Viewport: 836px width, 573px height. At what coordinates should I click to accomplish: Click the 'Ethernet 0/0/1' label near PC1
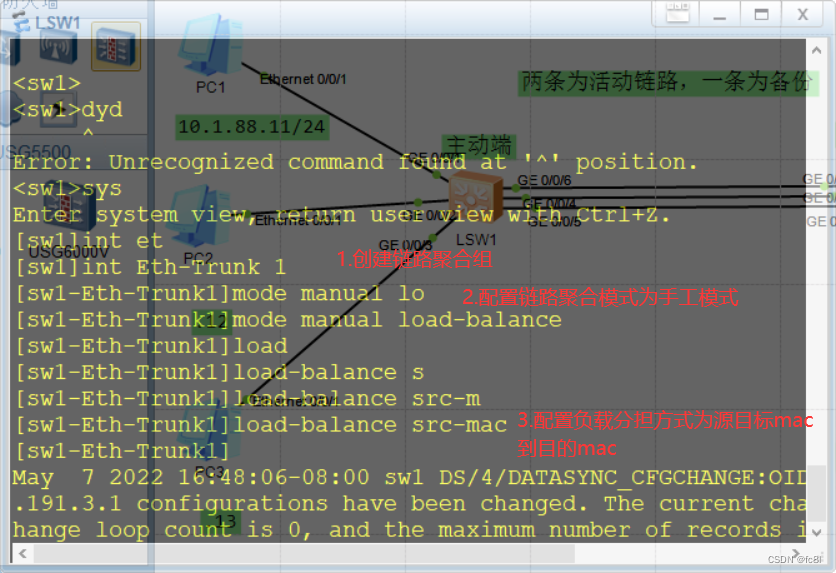tap(303, 79)
